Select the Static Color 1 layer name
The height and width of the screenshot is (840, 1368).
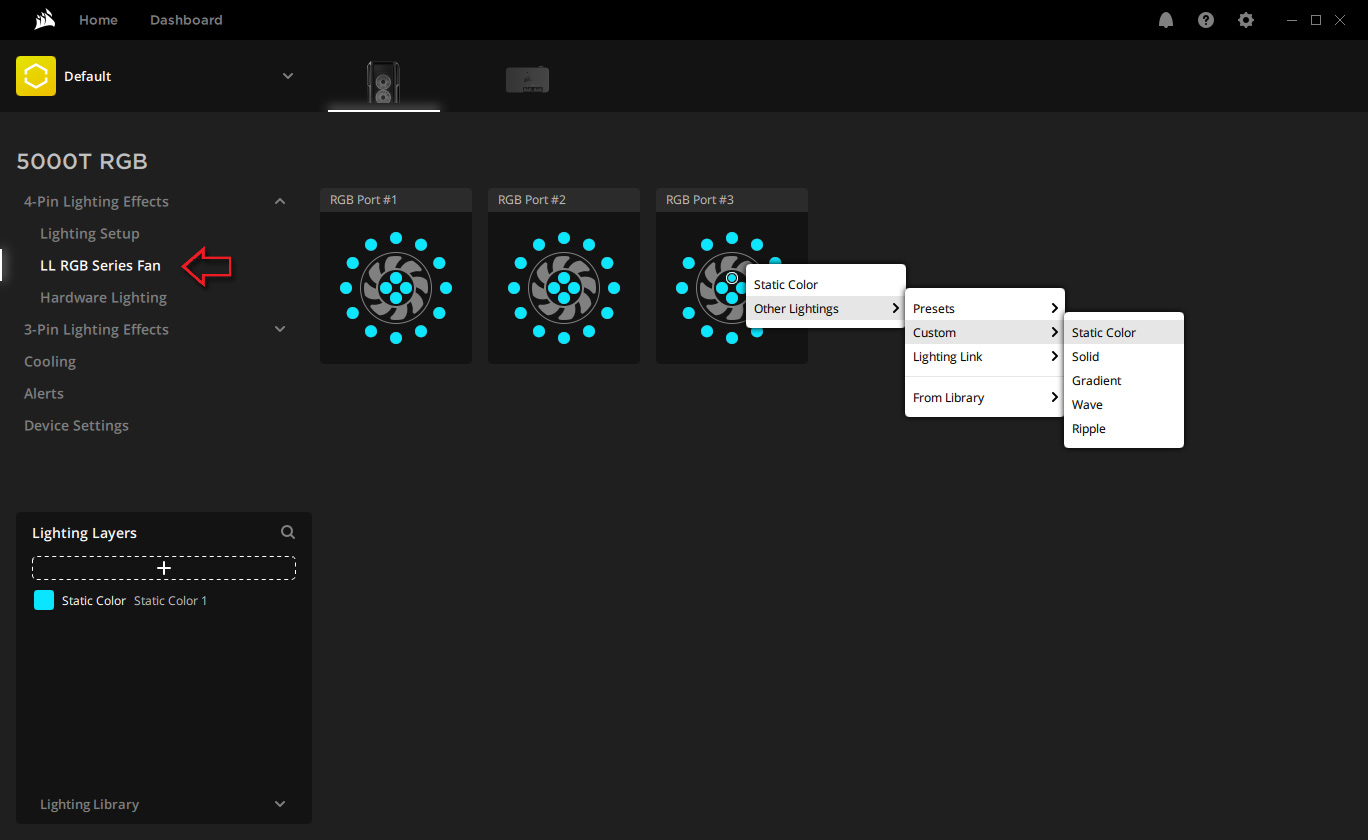click(x=171, y=601)
